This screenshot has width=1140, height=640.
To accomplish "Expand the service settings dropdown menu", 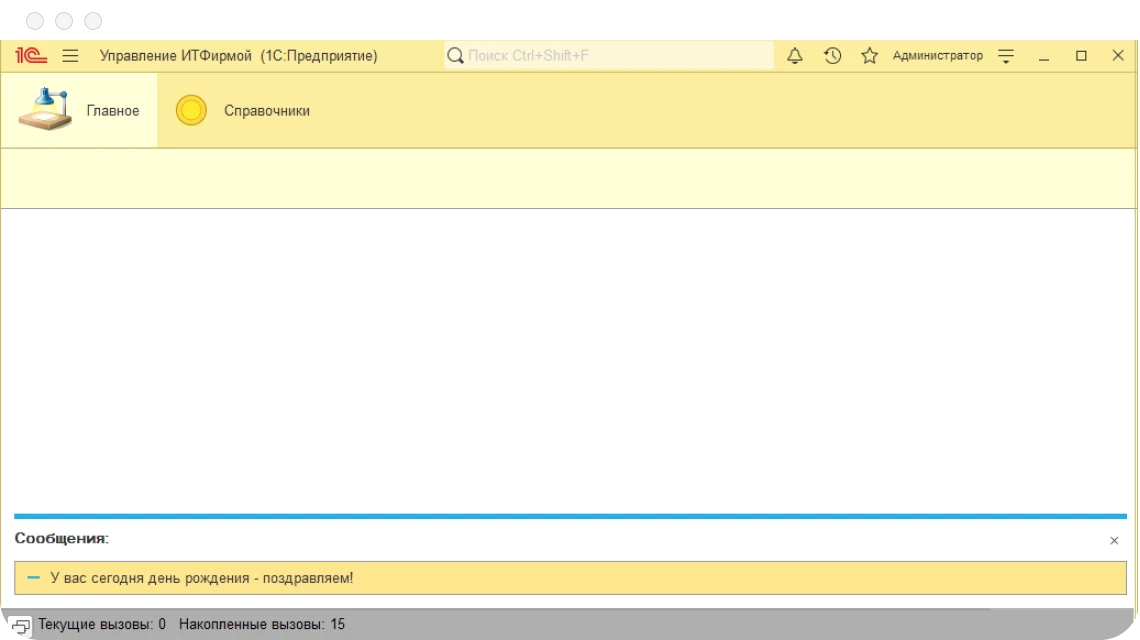I will (x=1006, y=56).
